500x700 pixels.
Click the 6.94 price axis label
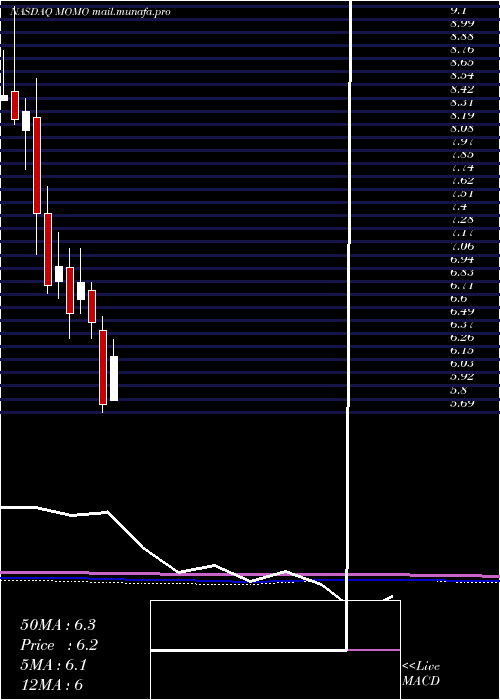point(462,259)
